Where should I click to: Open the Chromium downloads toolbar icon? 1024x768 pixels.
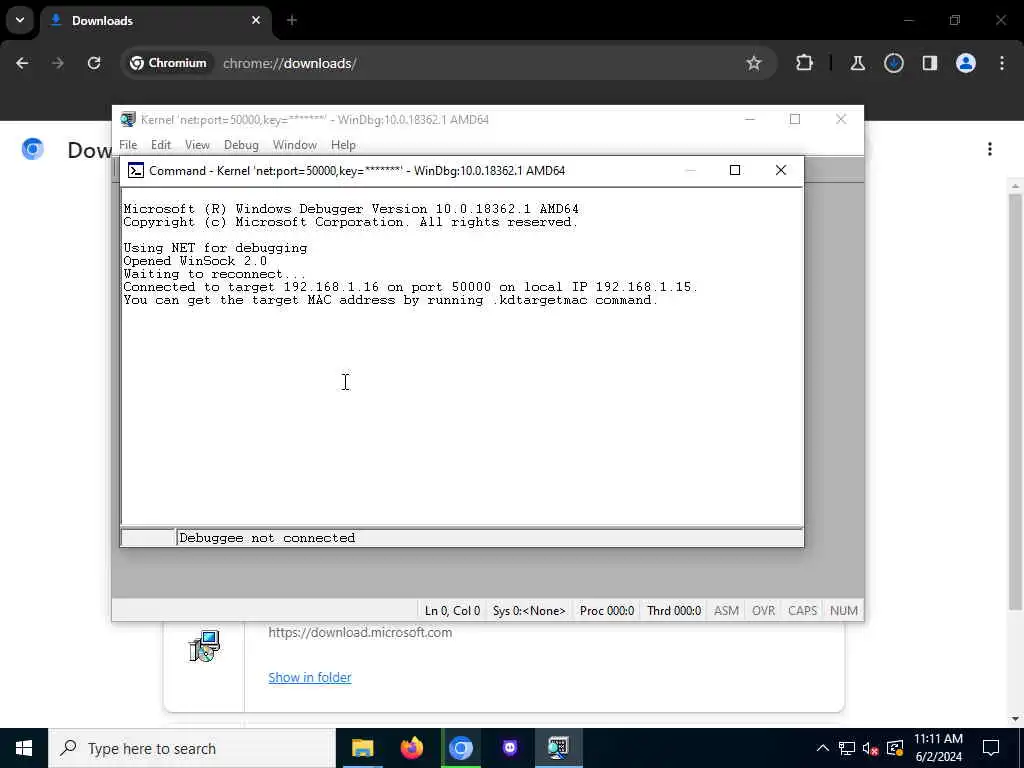pyautogui.click(x=894, y=63)
